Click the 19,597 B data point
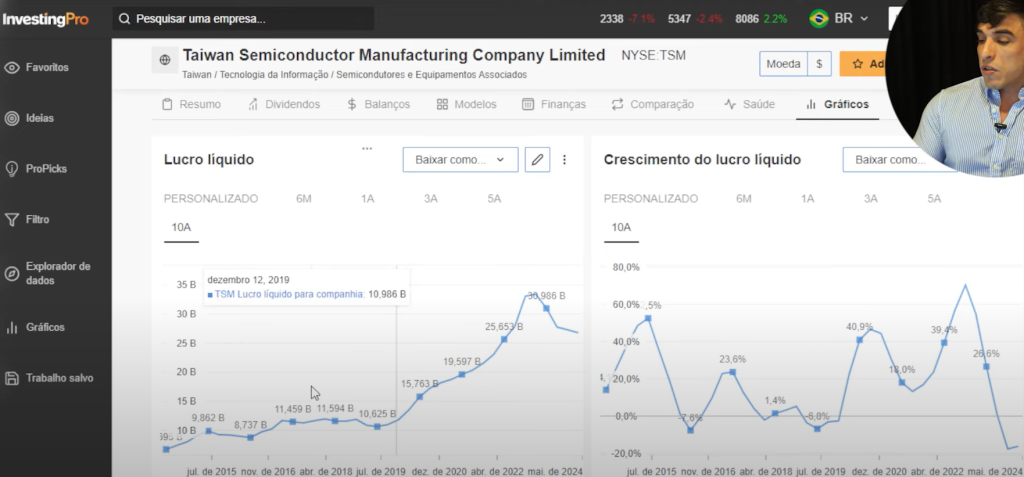Image resolution: width=1024 pixels, height=477 pixels. tap(462, 374)
